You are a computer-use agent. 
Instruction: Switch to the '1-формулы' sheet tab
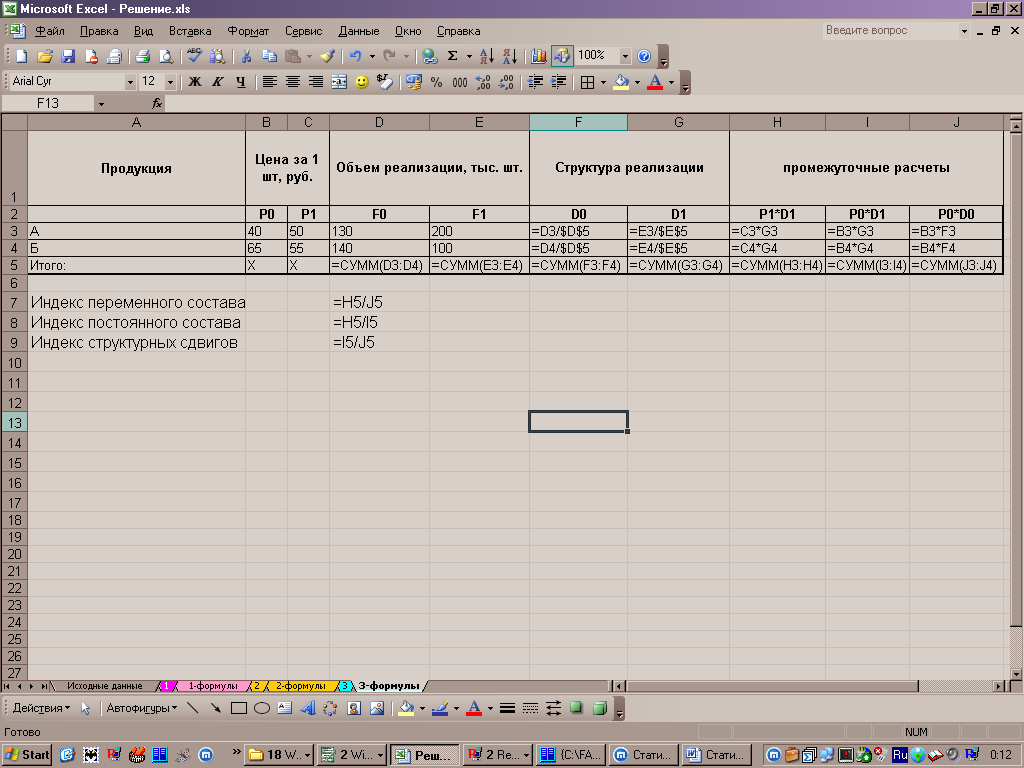tap(213, 686)
